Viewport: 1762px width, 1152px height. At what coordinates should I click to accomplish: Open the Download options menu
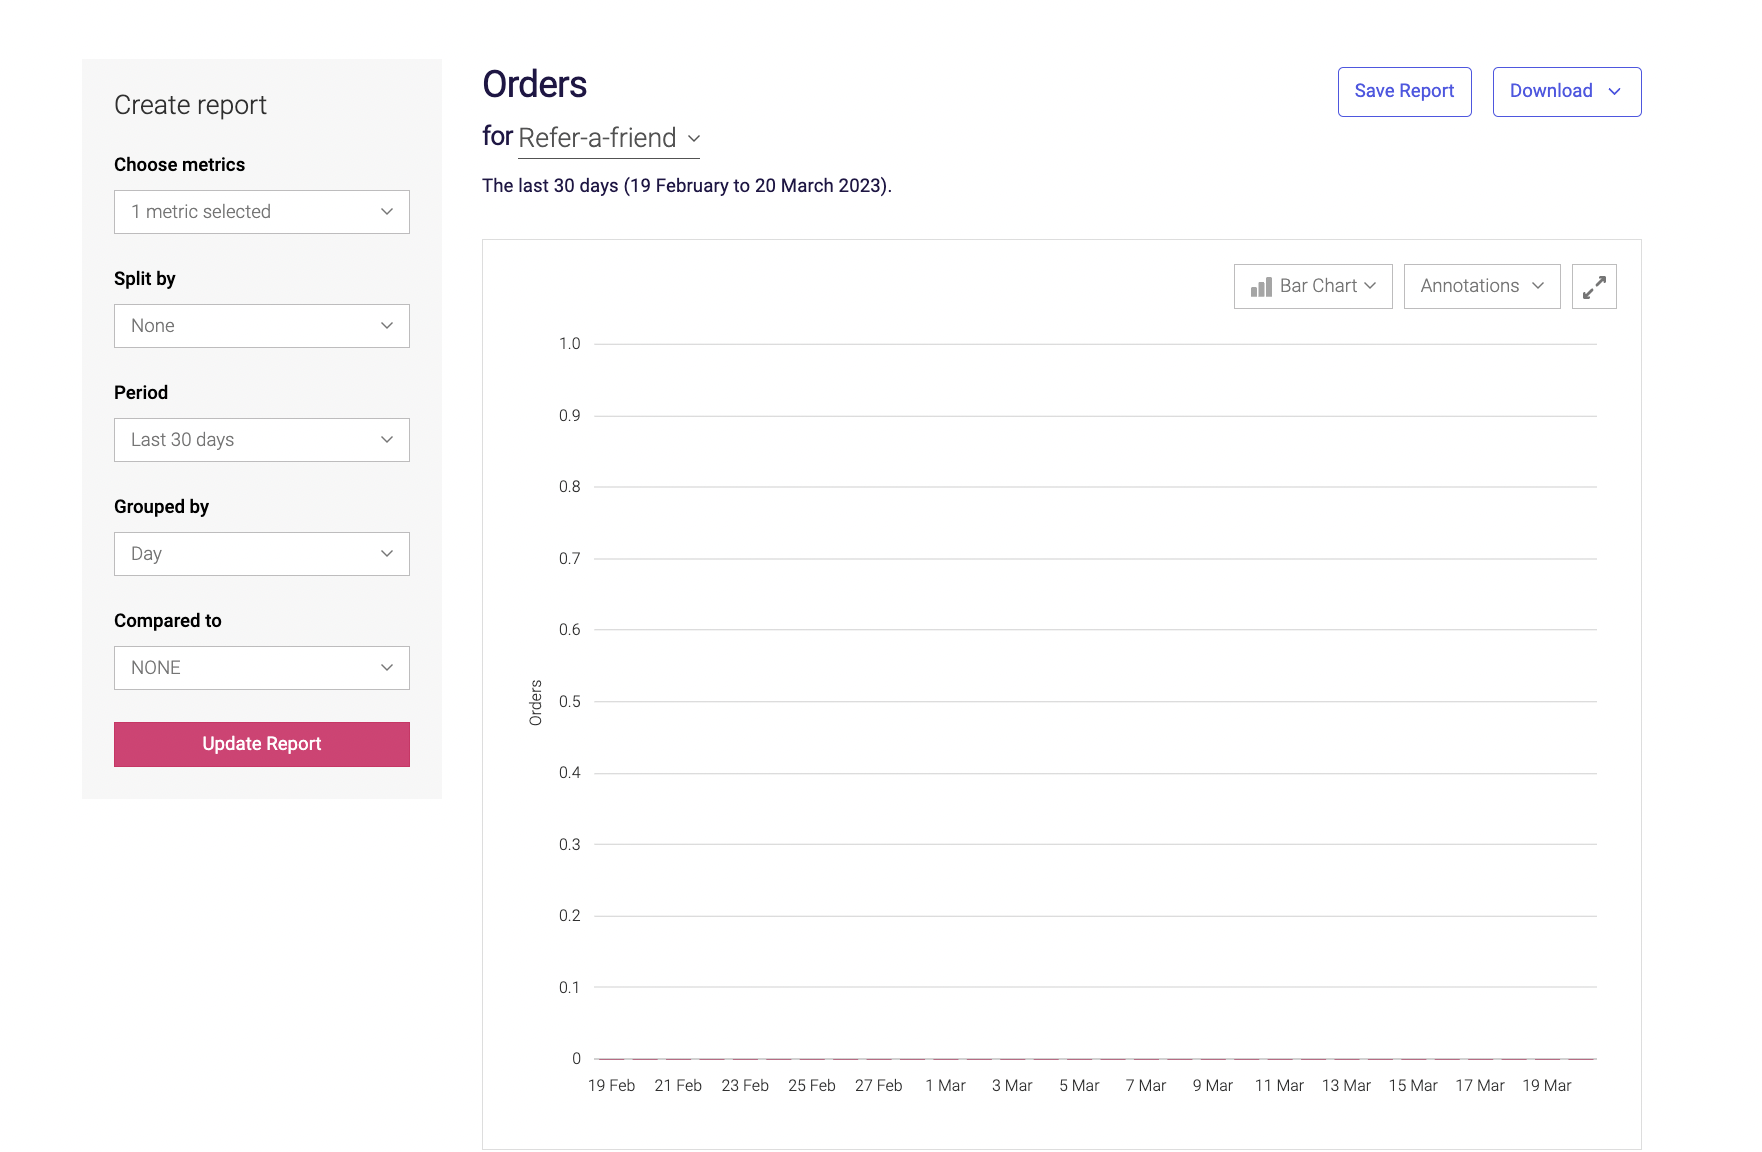point(1567,92)
